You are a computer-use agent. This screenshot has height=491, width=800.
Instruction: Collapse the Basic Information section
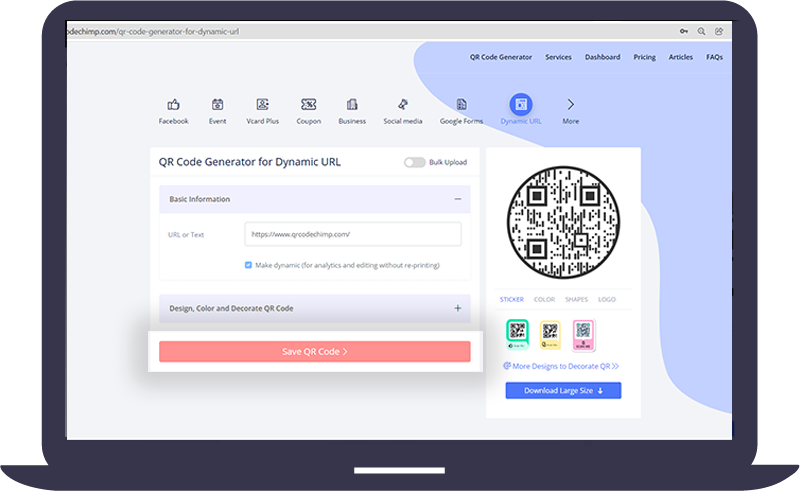(458, 199)
